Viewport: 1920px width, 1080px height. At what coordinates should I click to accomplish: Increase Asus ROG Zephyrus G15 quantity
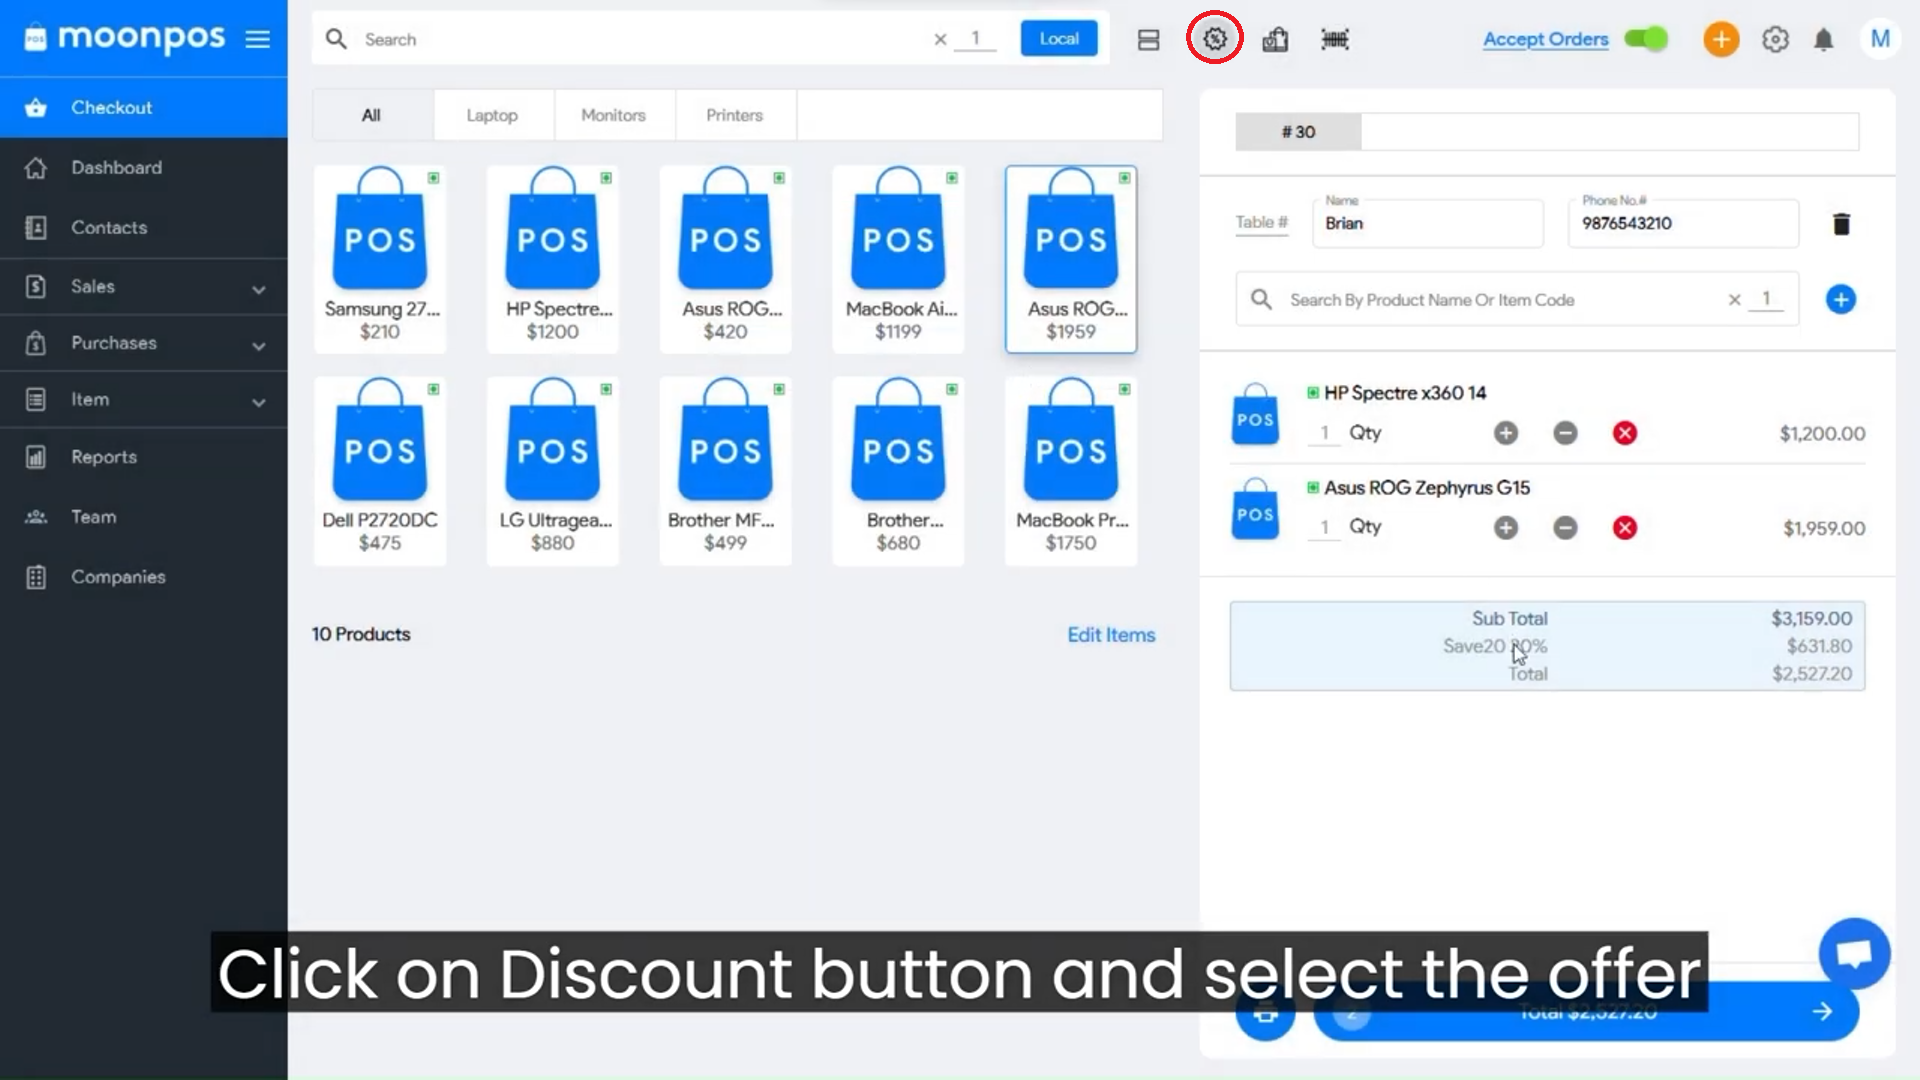tap(1506, 528)
